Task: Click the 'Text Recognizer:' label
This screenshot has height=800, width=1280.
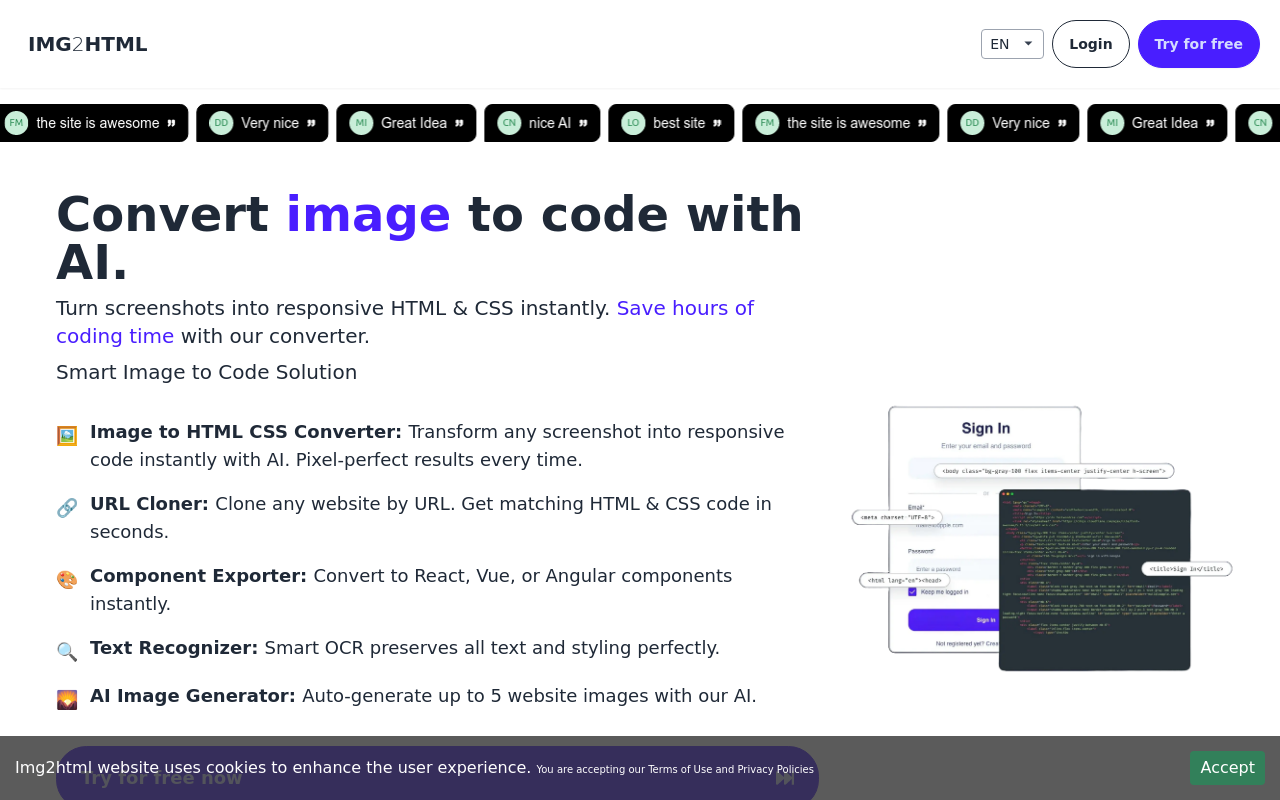Action: coord(174,648)
